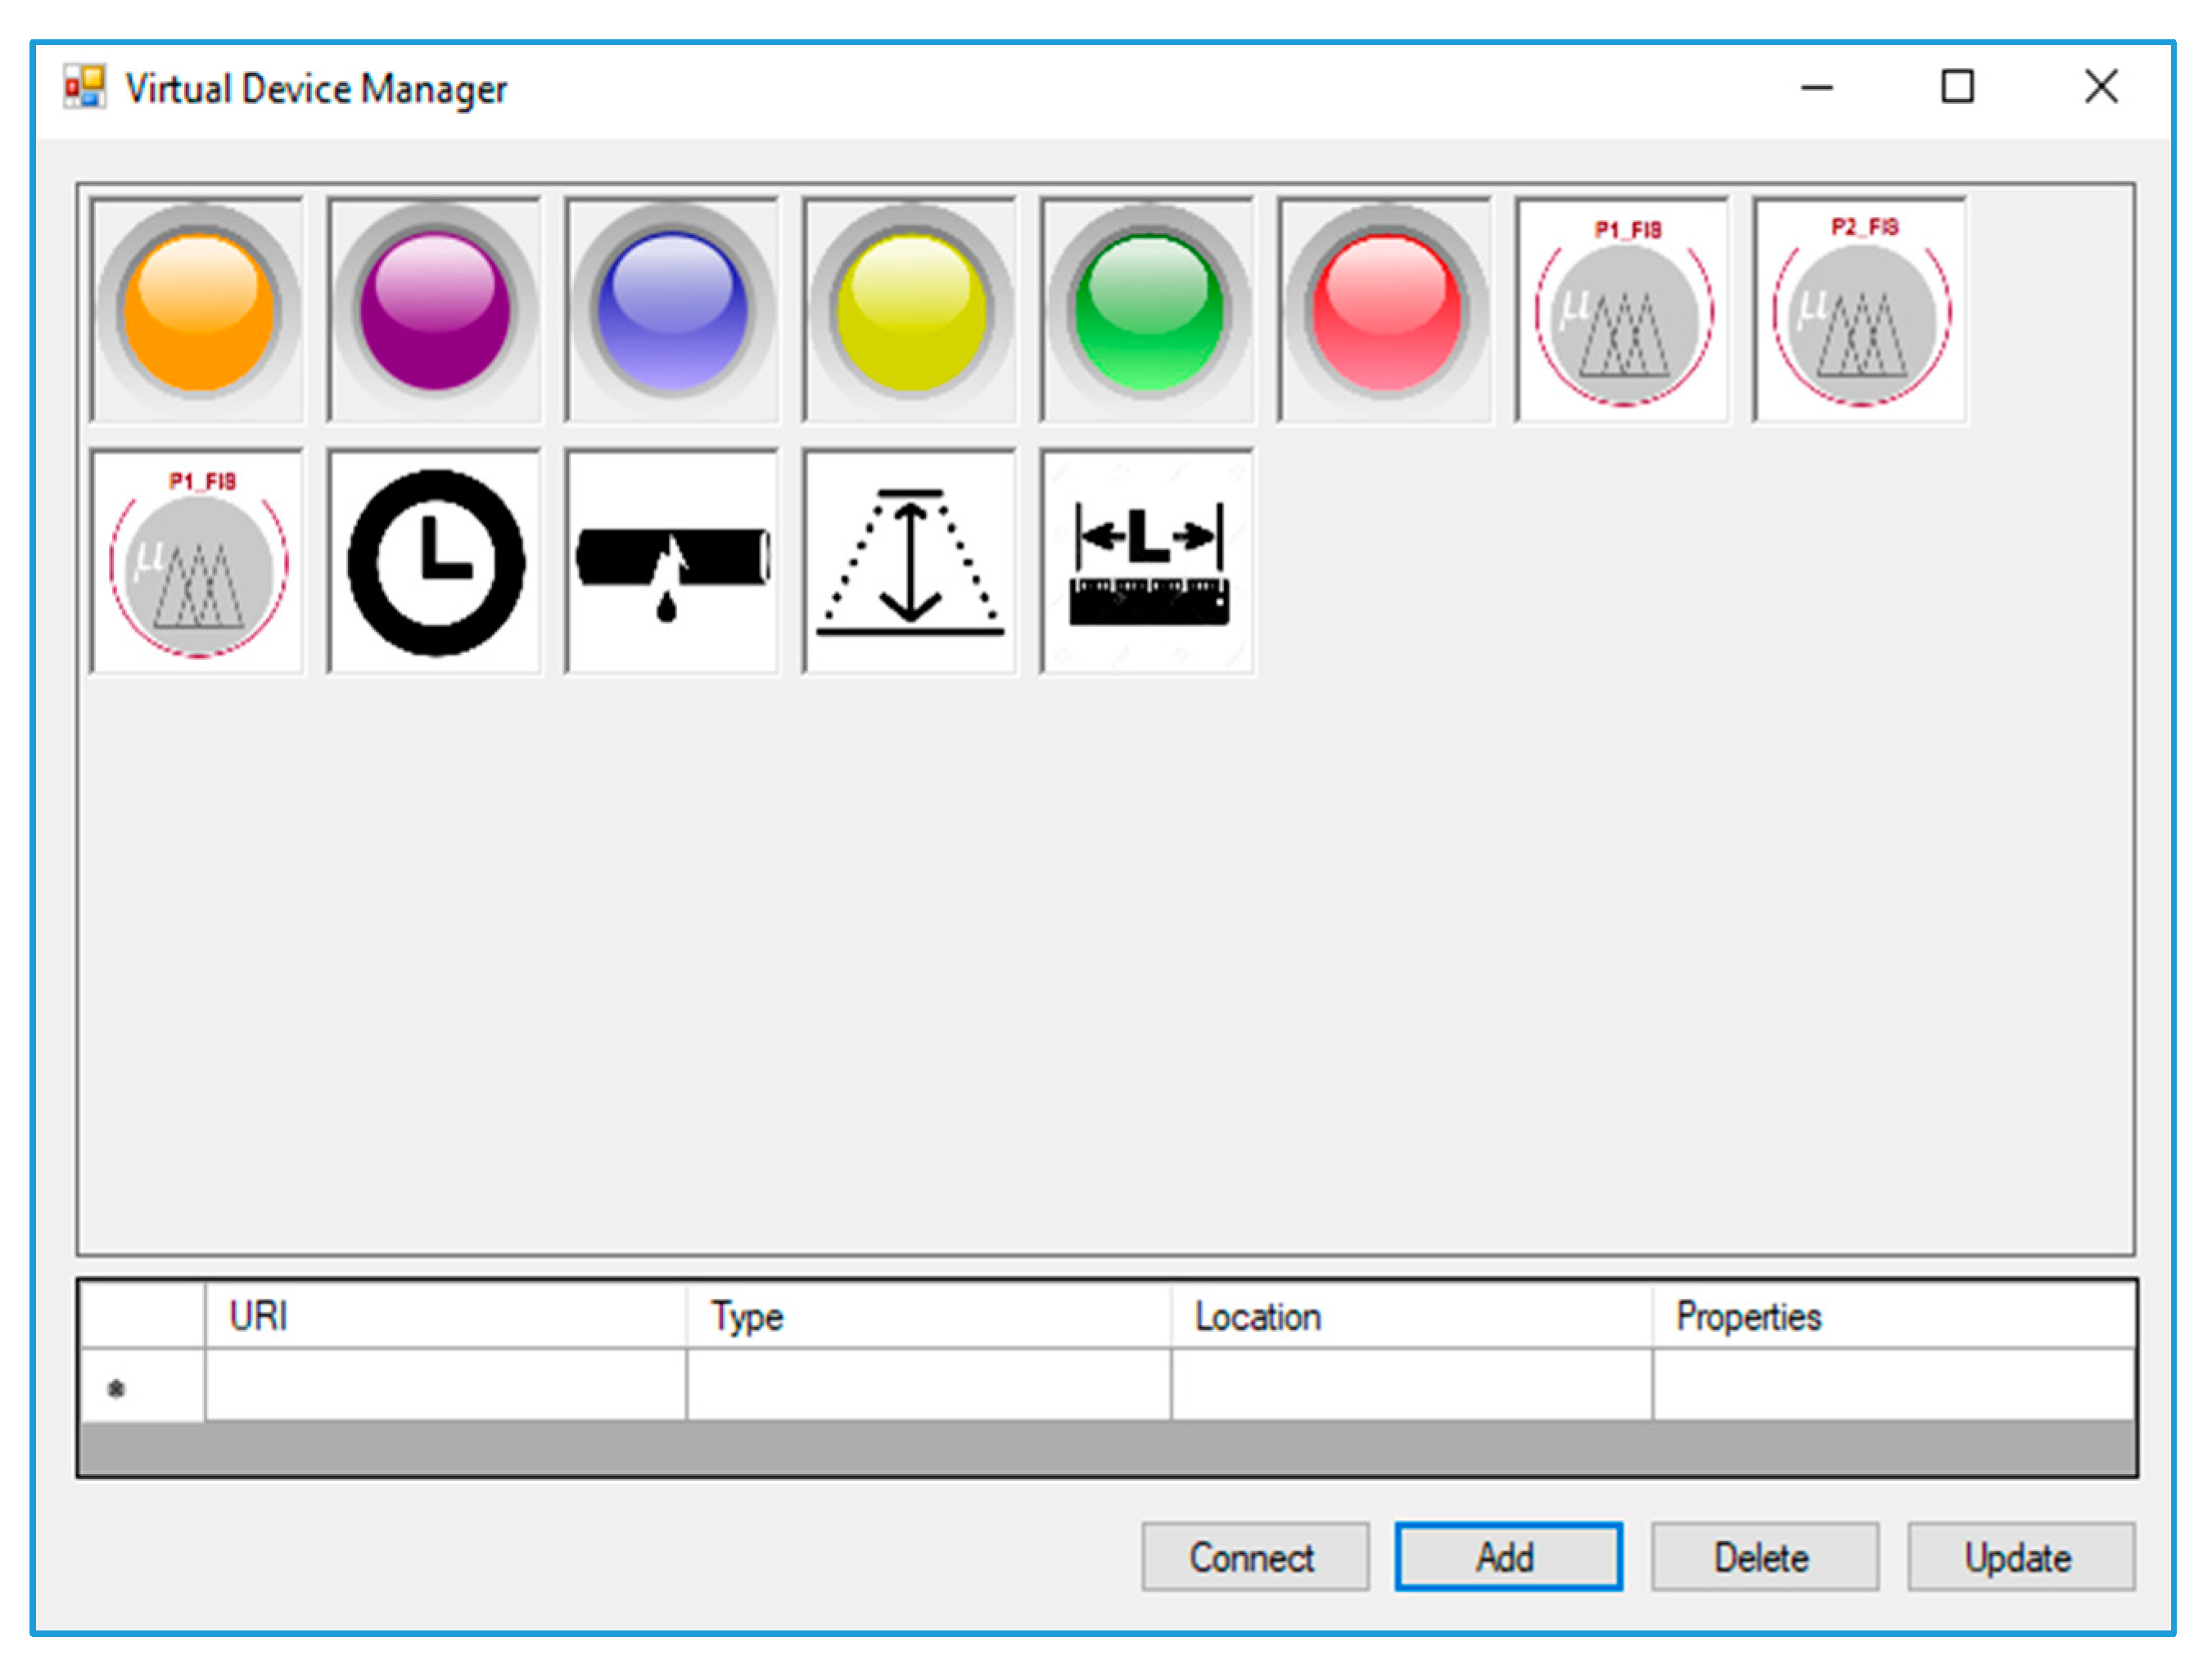The image size is (2212, 1664).
Task: Click the blue lamp device icon
Action: click(x=672, y=310)
